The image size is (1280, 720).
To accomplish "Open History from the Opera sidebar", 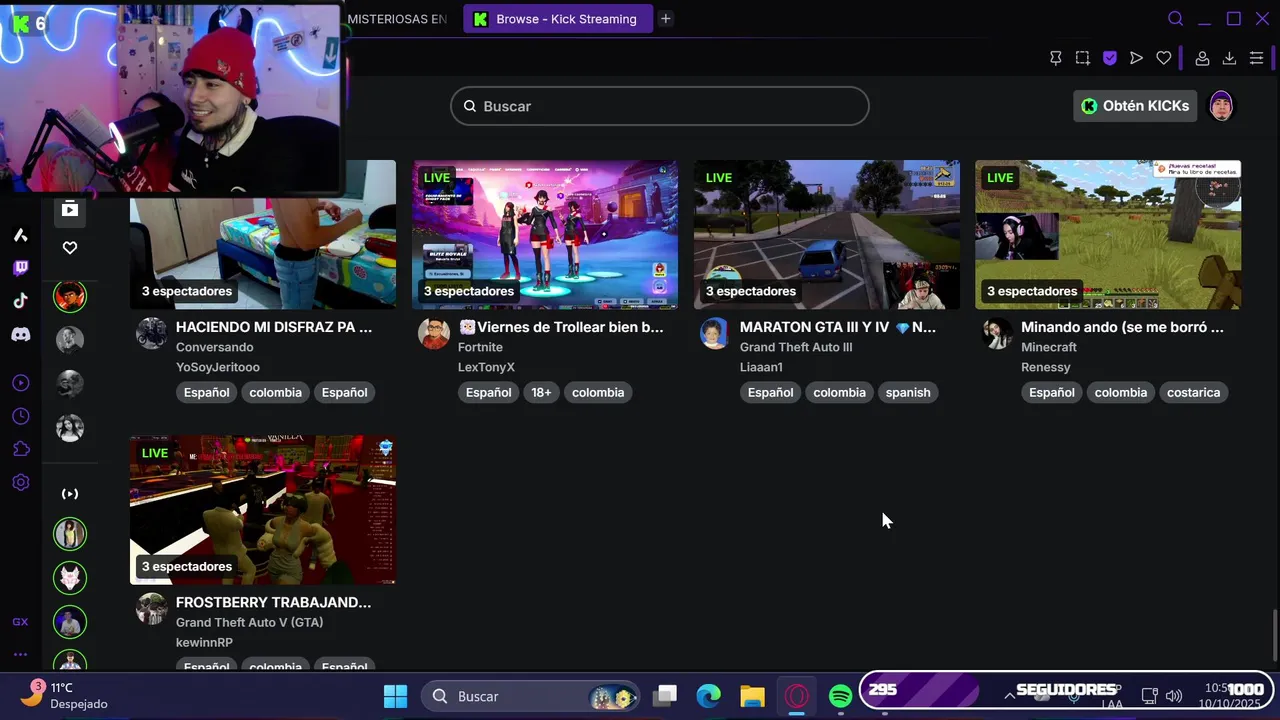I will (20, 416).
